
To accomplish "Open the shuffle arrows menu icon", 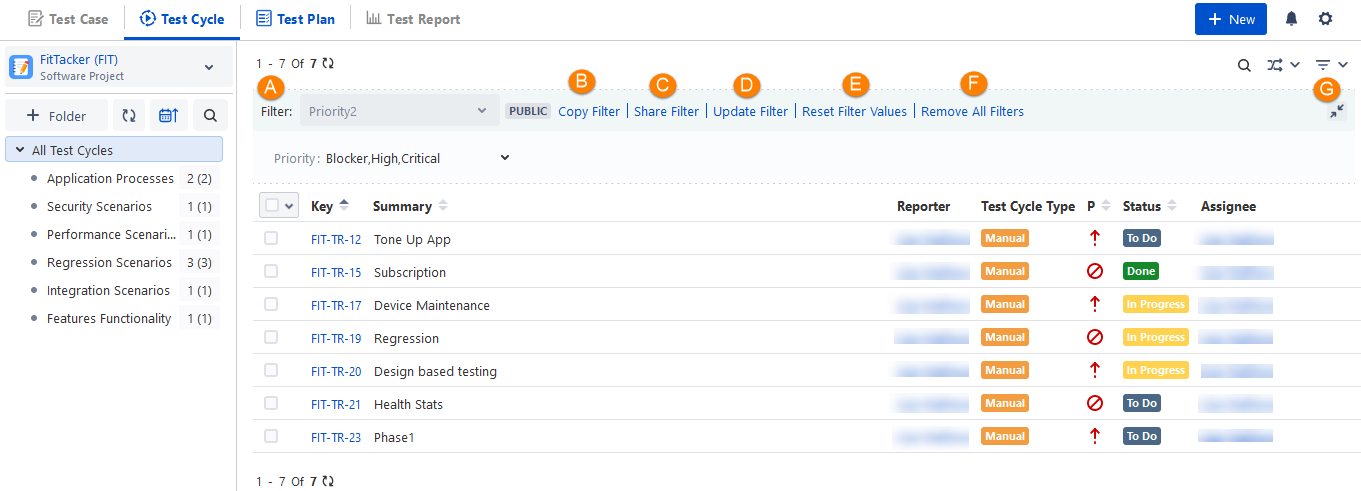I will [1282, 65].
